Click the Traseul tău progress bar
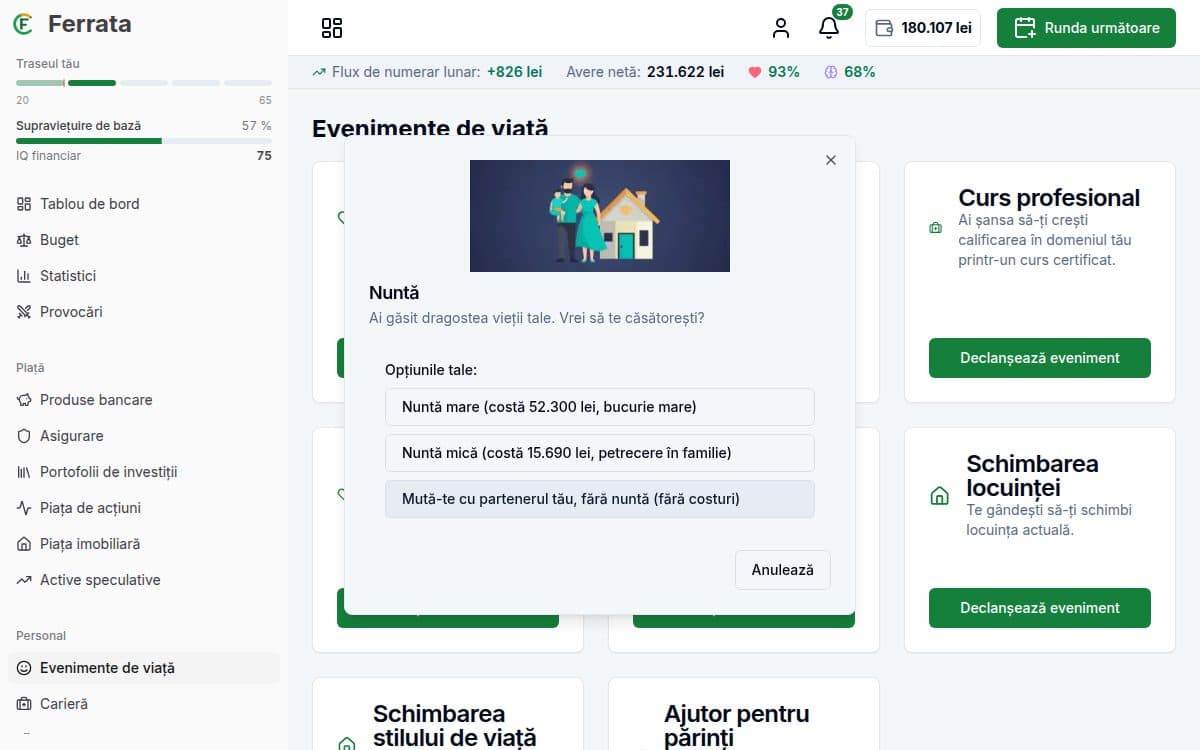Viewport: 1200px width, 750px height. [x=144, y=83]
